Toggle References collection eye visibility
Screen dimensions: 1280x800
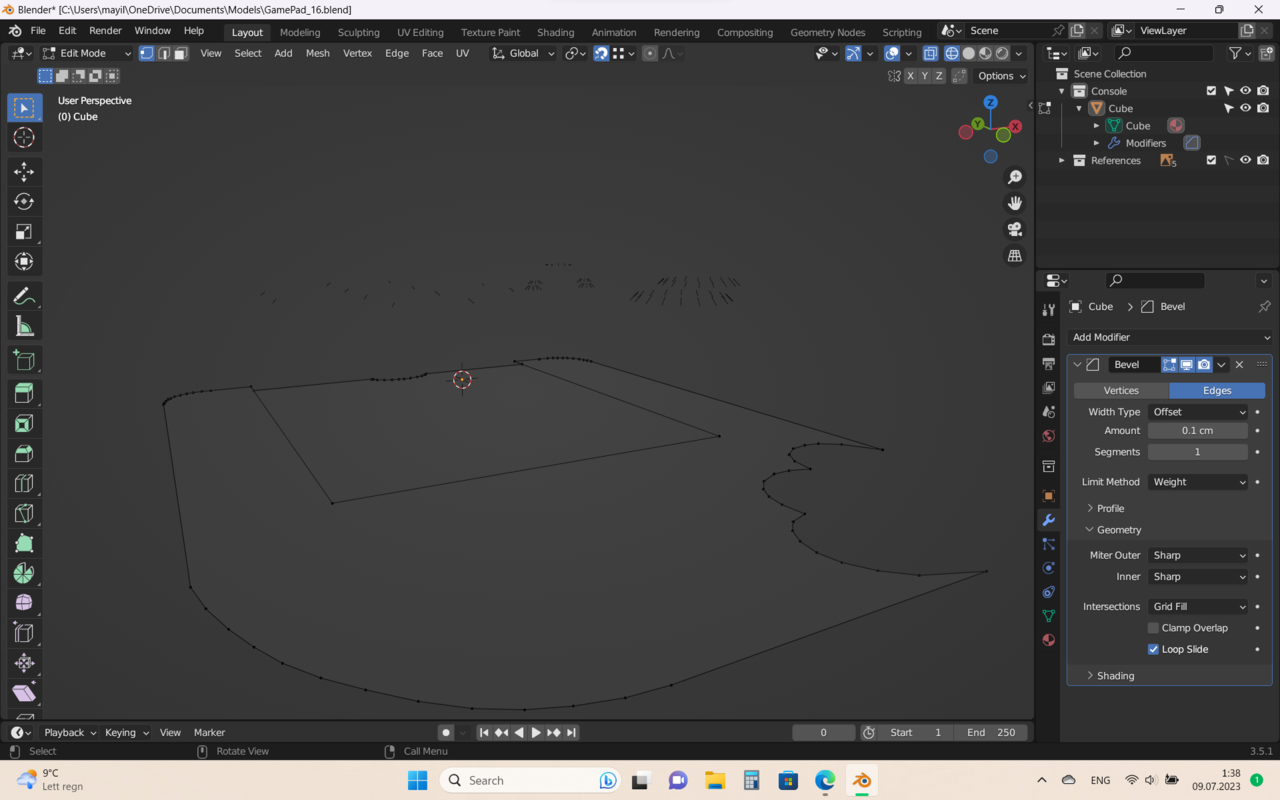pyautogui.click(x=1246, y=160)
